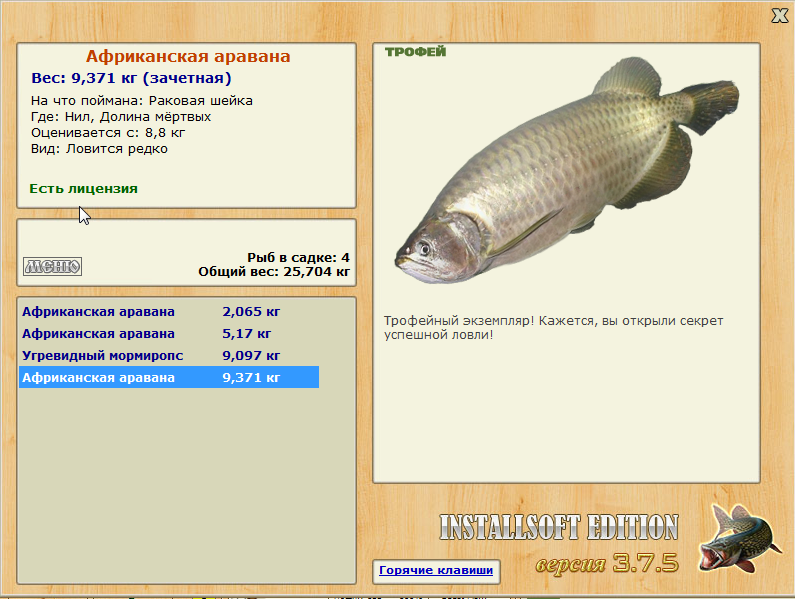795x599 pixels.
Task: Close the fish cage window with X
Action: click(780, 16)
